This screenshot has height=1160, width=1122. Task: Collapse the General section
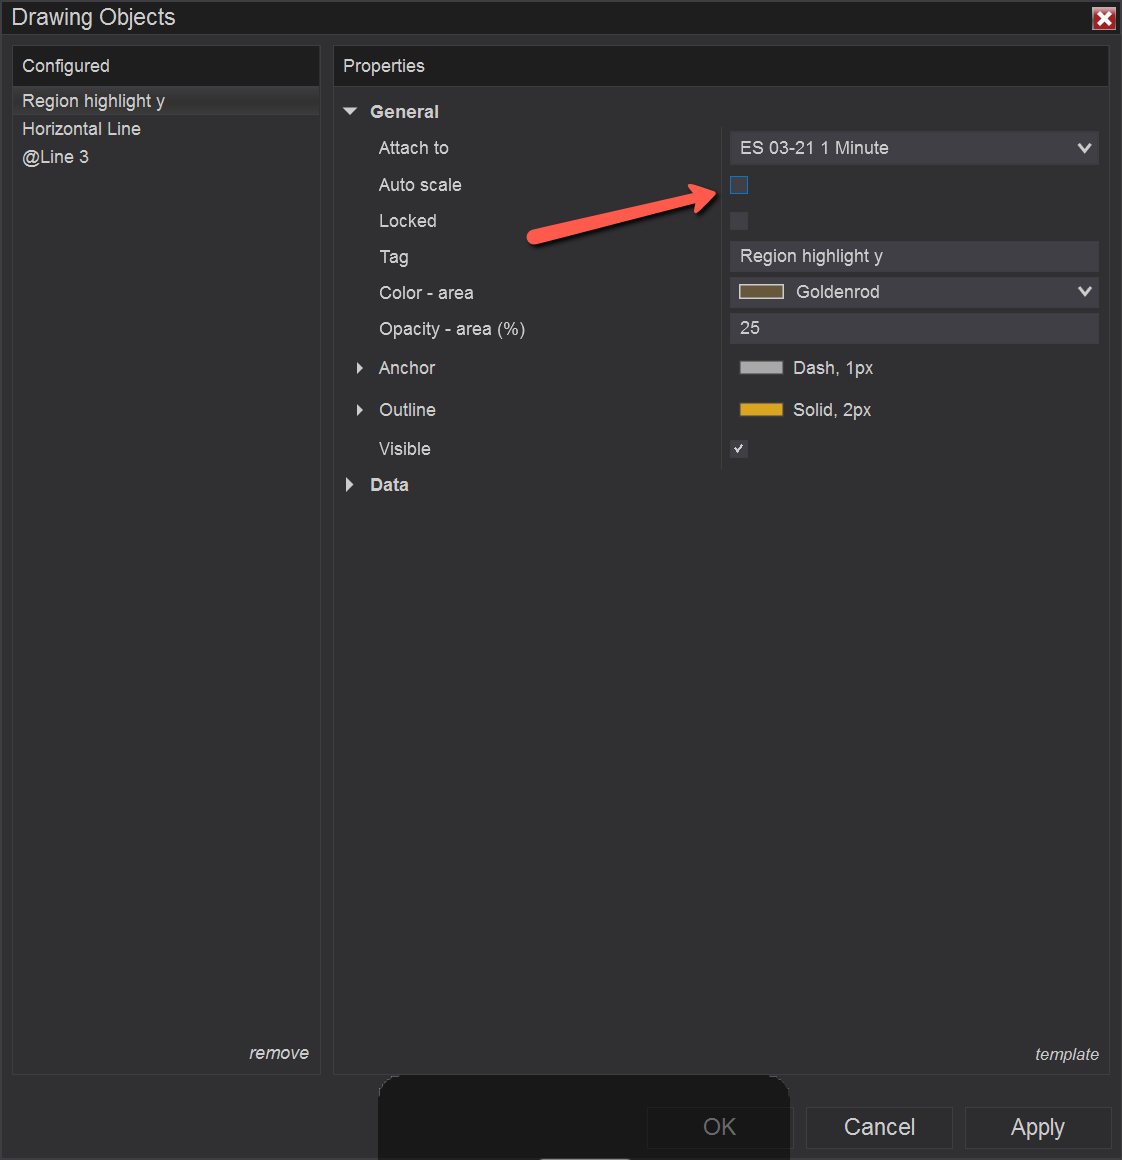coord(350,112)
